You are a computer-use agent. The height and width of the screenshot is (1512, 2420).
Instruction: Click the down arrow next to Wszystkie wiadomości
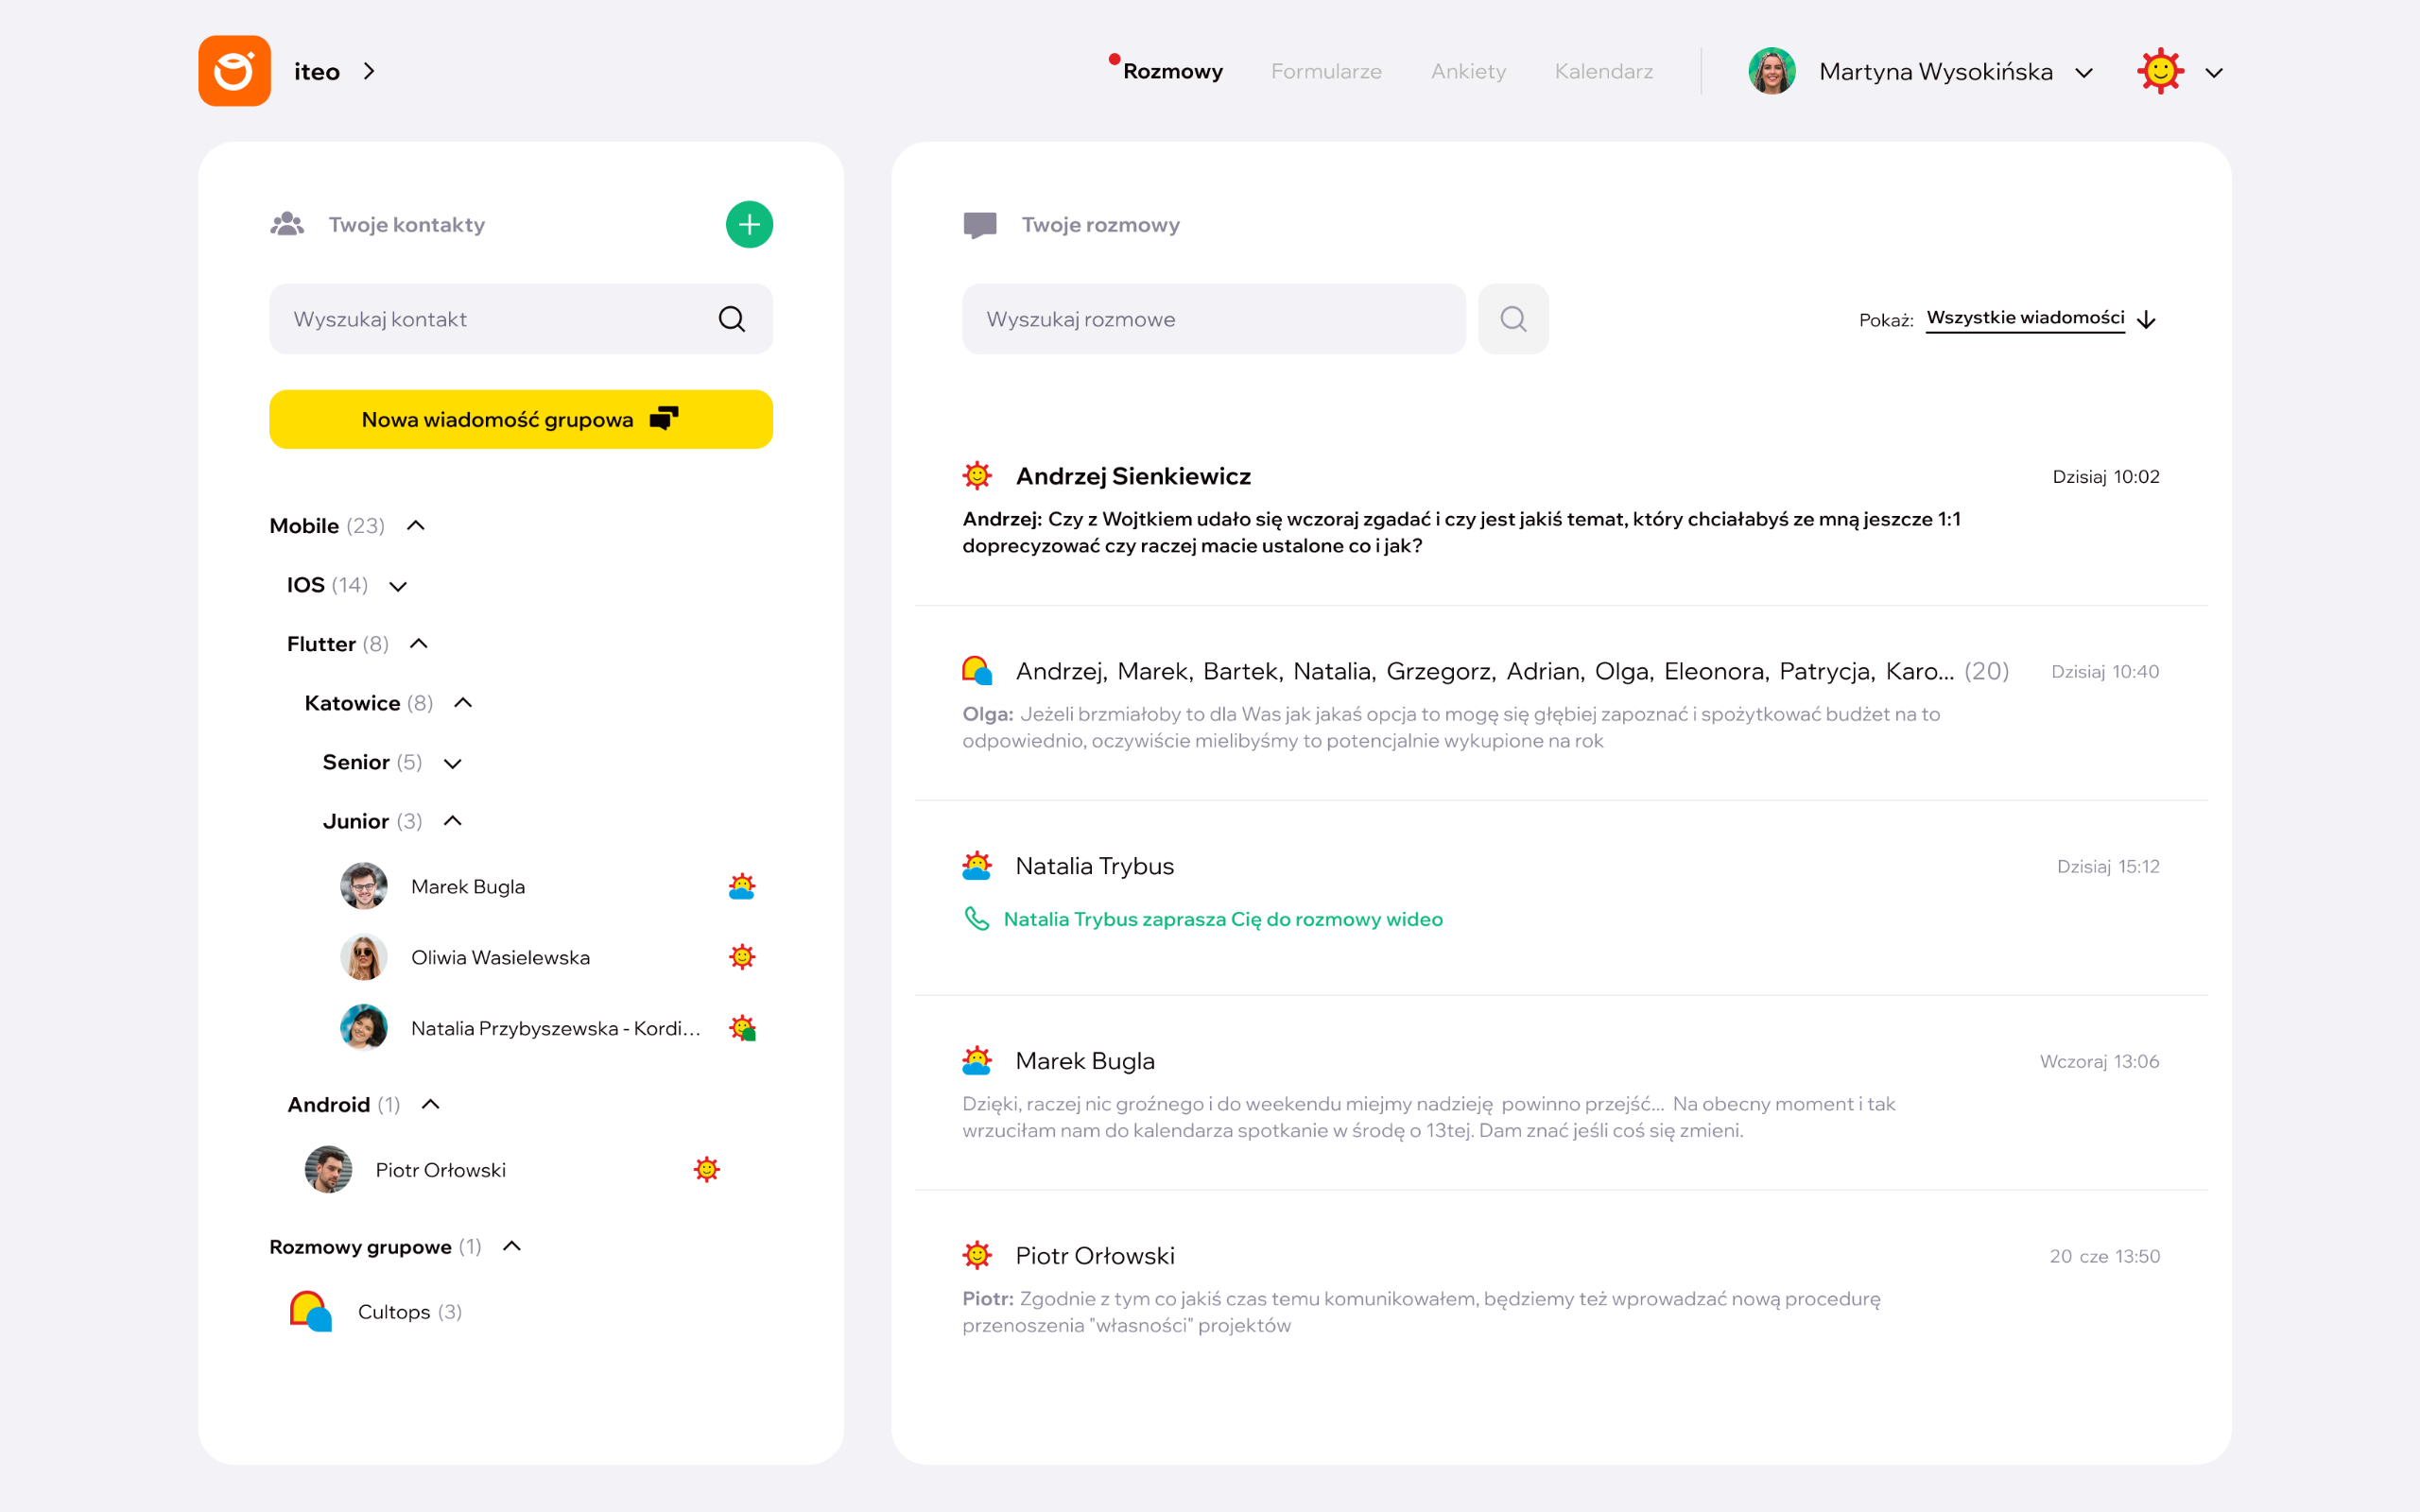click(x=2146, y=320)
